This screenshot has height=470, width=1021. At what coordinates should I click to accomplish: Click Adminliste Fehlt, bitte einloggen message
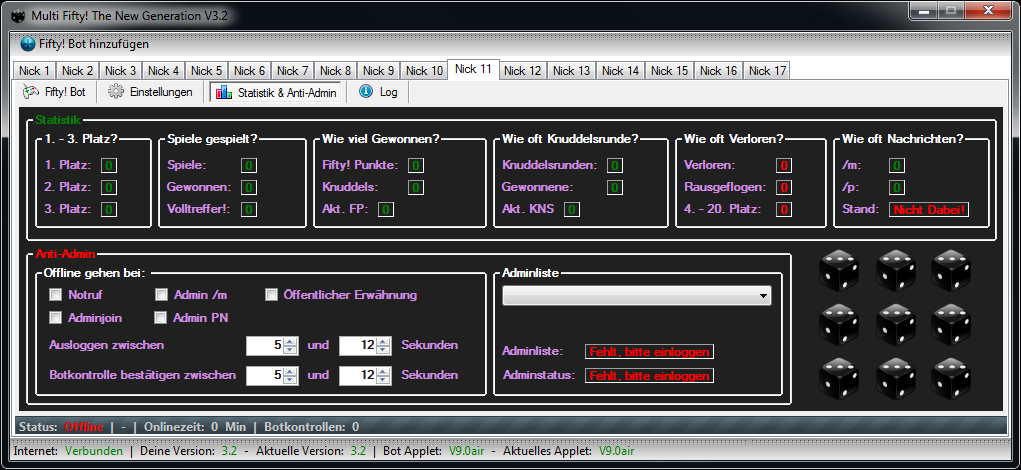(x=649, y=352)
